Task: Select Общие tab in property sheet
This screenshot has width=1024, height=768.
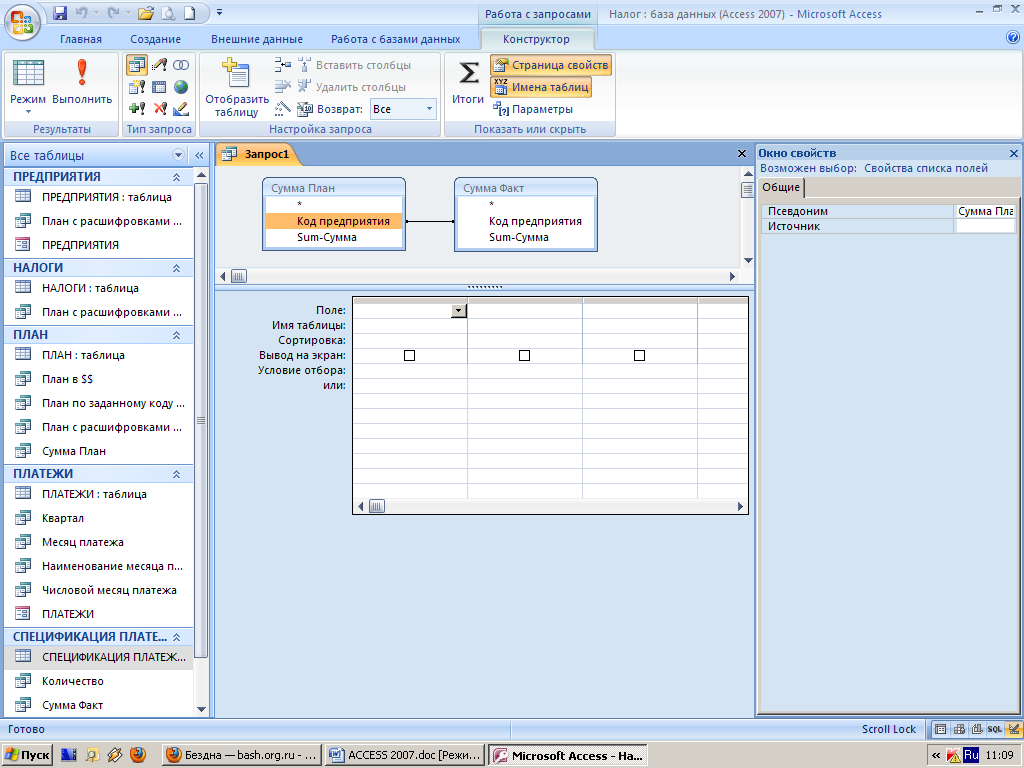Action: tap(781, 187)
